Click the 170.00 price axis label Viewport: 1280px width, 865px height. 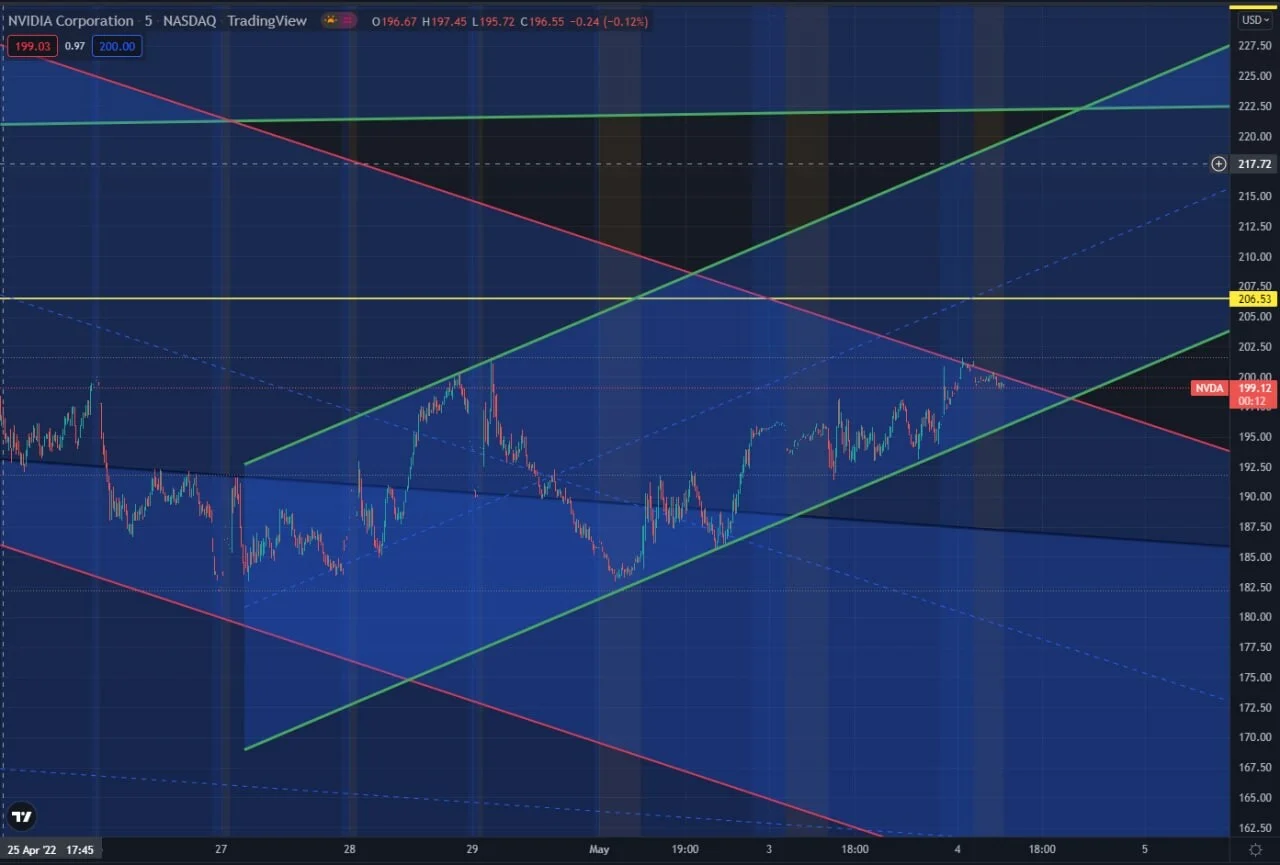coord(1254,737)
